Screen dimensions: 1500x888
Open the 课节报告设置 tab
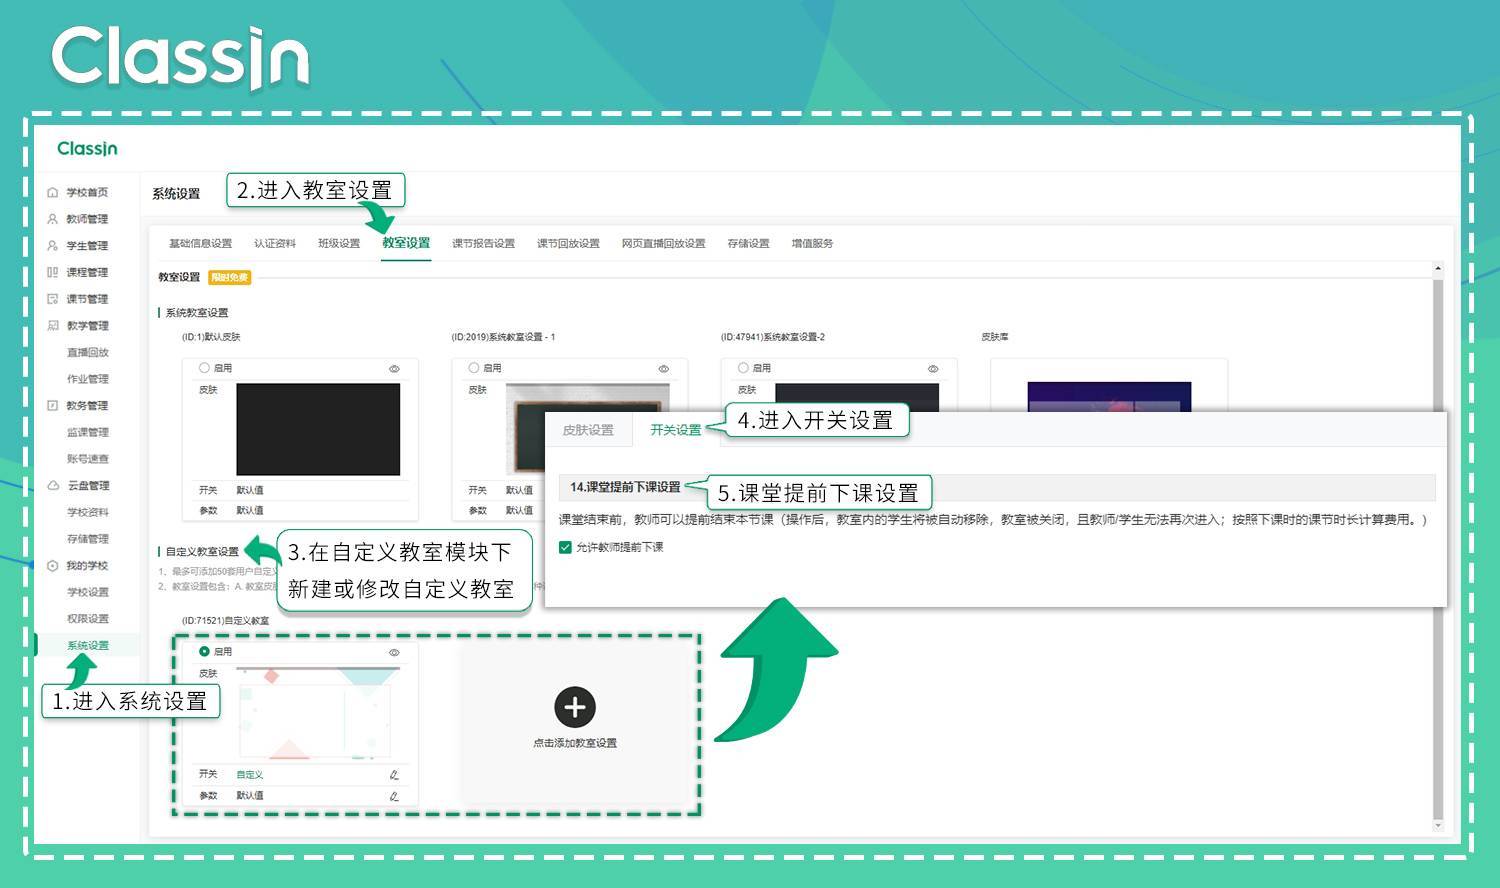pos(483,243)
